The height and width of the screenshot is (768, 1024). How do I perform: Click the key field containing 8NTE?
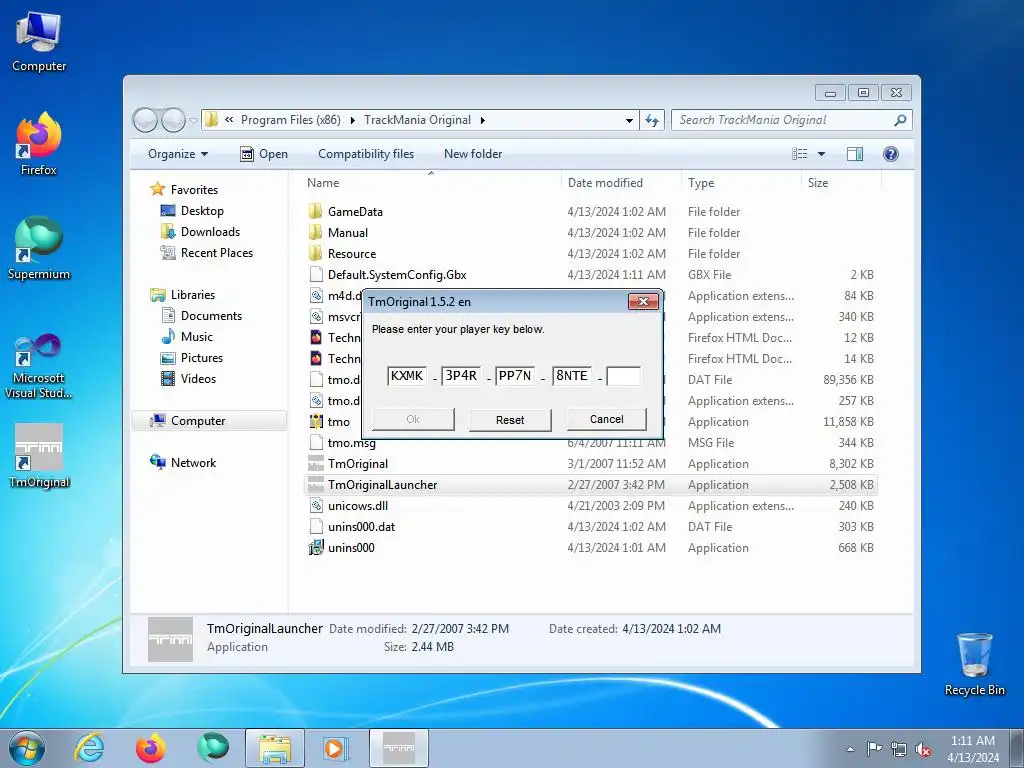click(572, 376)
